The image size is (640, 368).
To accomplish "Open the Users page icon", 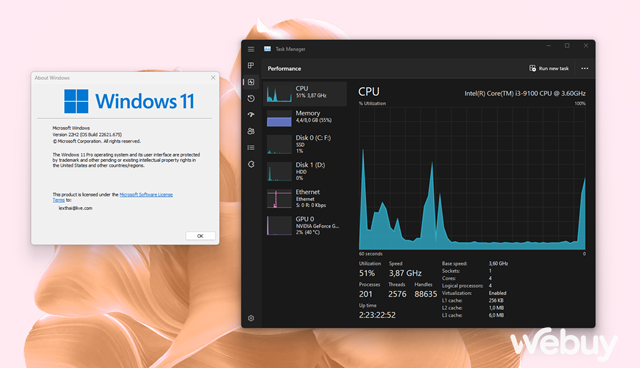I will pos(251,131).
